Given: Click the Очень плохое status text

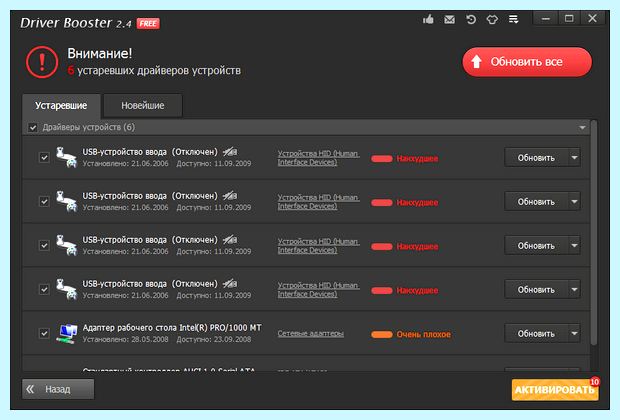Looking at the screenshot, I should click(423, 334).
